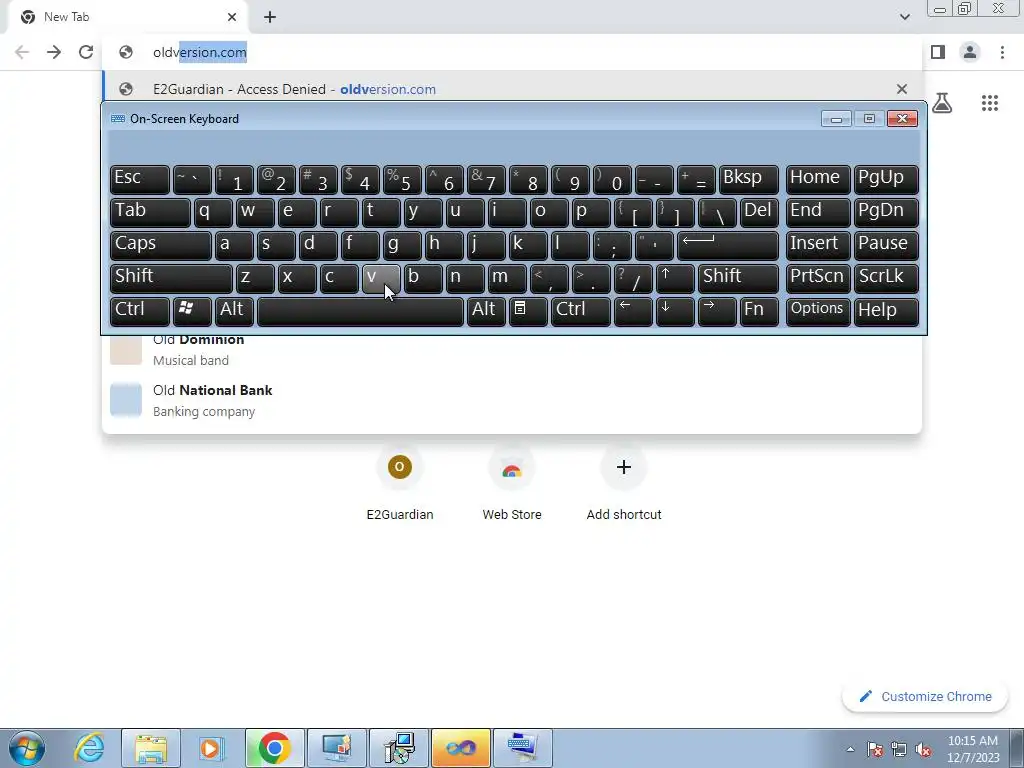Toggle the left Shift key on-screen
This screenshot has height=768, width=1024.
coord(171,278)
